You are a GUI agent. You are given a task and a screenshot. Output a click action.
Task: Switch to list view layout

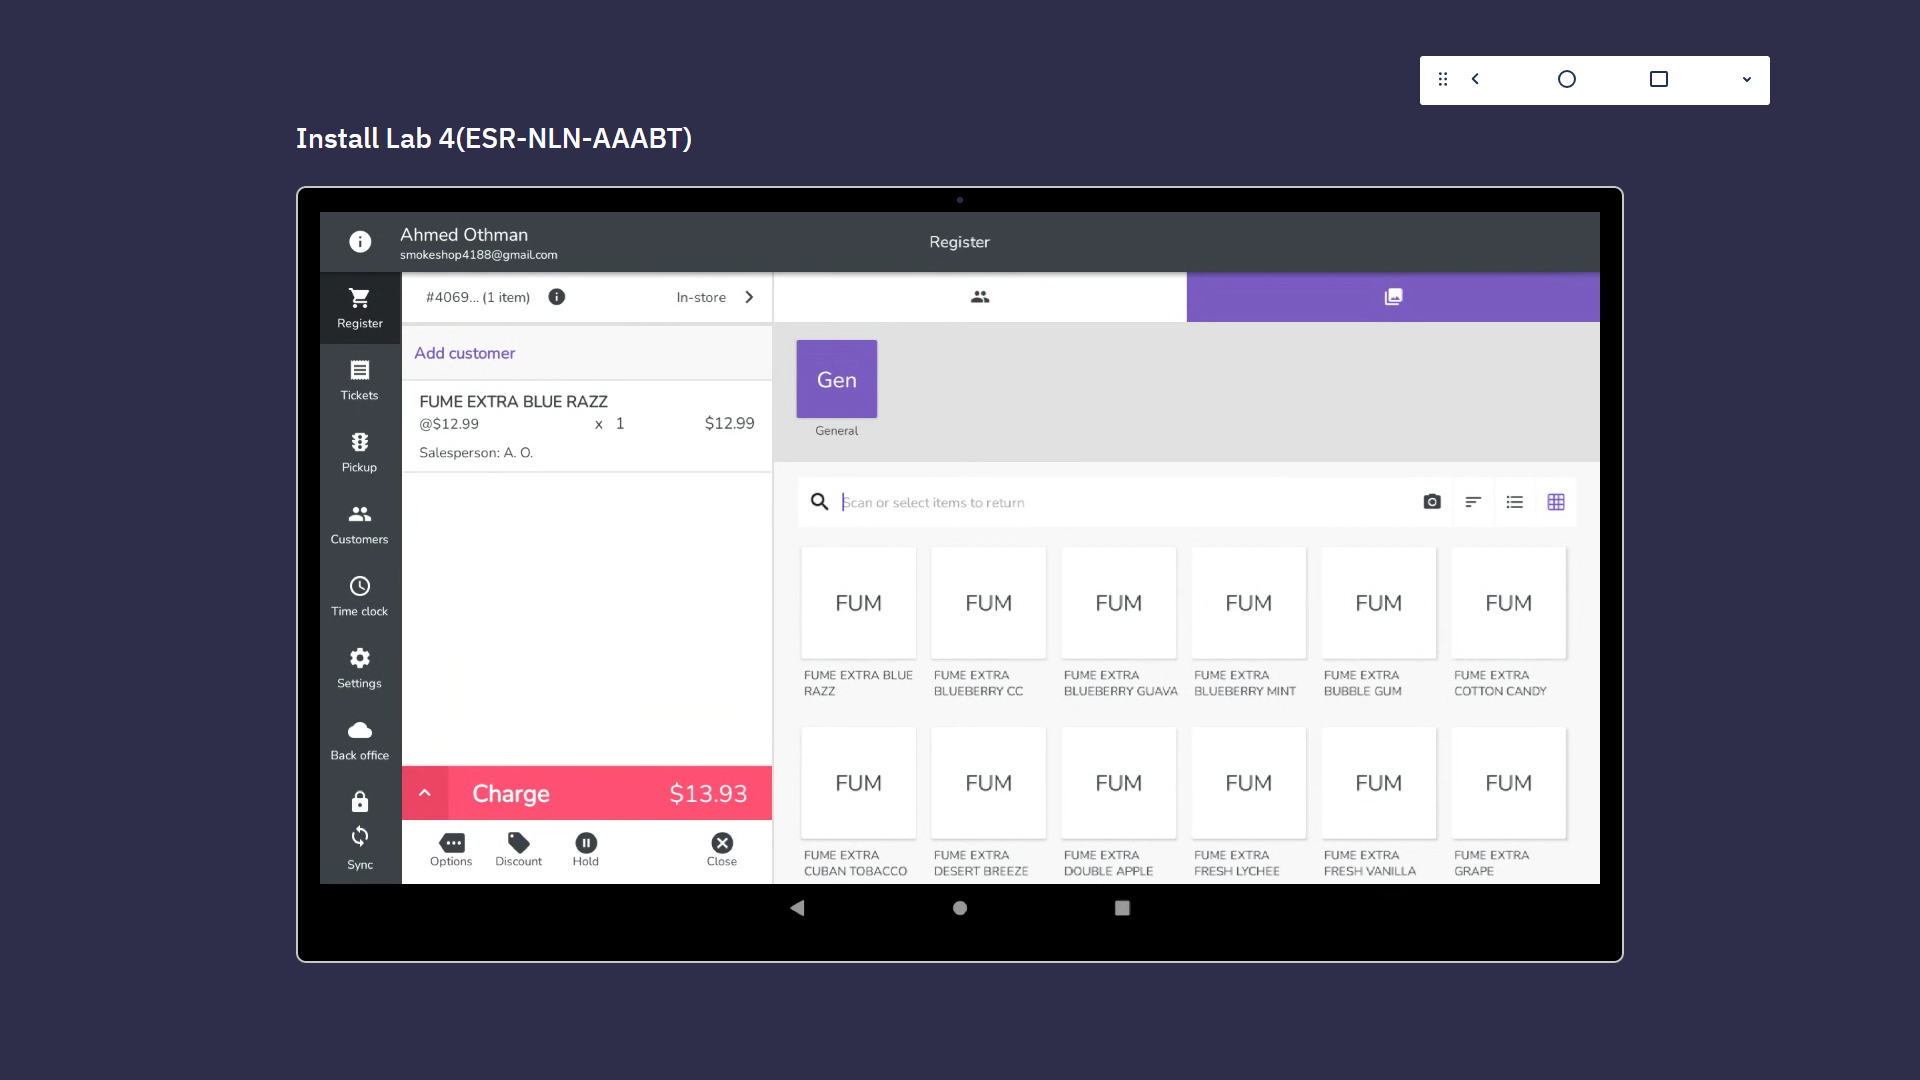[1514, 502]
